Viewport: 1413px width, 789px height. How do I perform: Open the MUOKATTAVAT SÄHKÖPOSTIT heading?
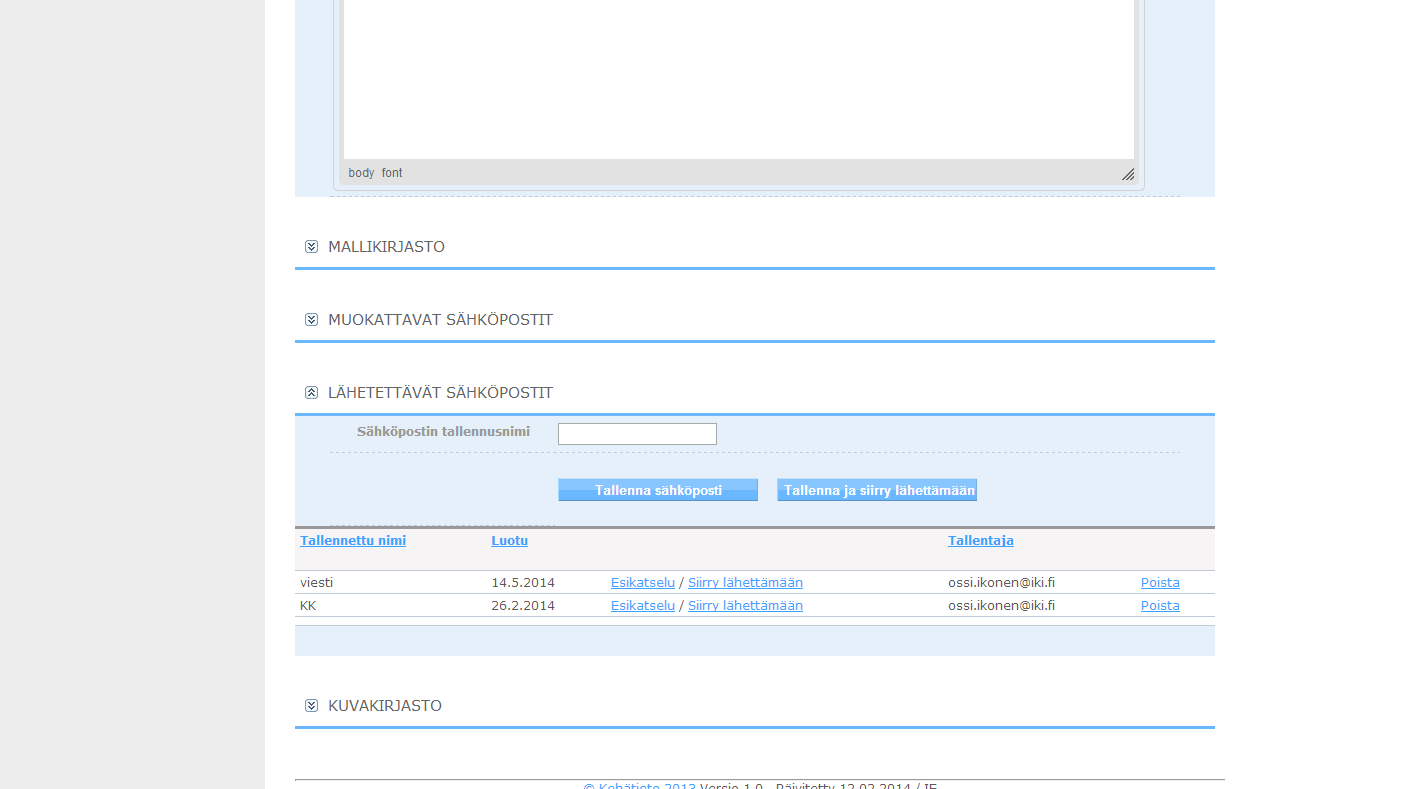(x=440, y=319)
